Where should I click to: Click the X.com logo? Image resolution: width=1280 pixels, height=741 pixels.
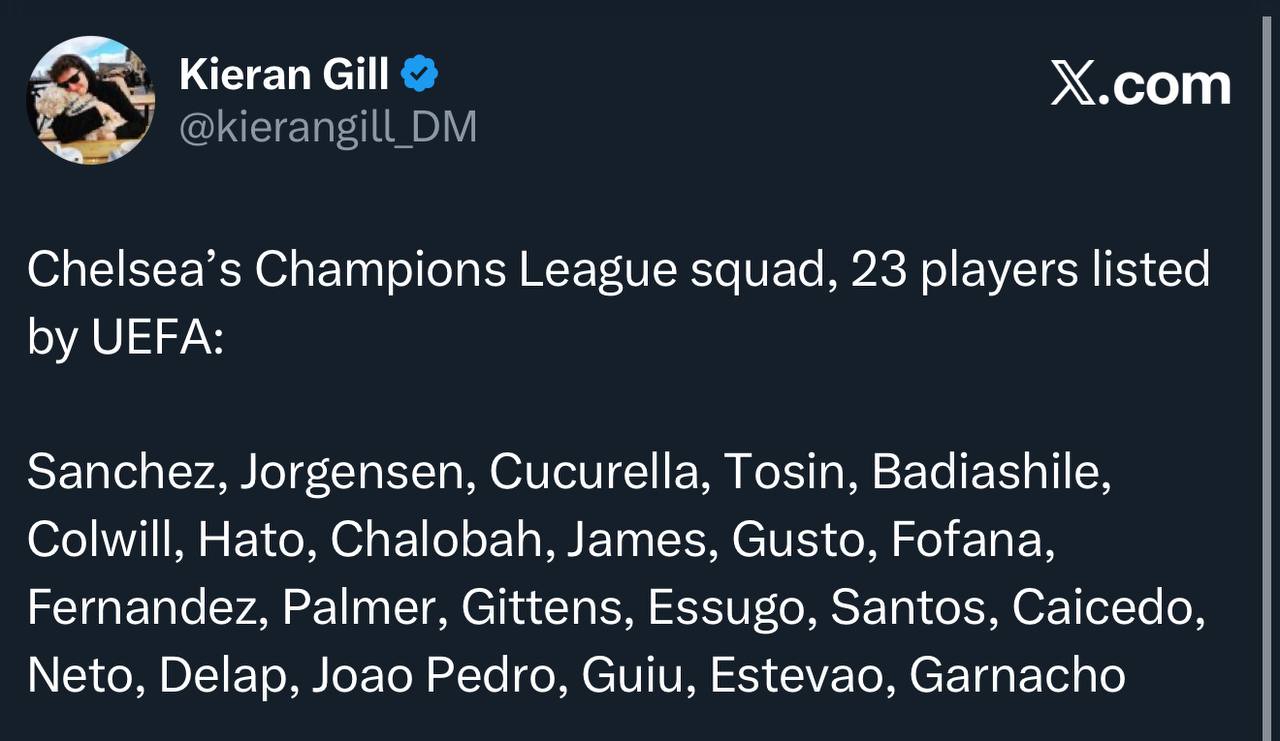[x=1140, y=86]
